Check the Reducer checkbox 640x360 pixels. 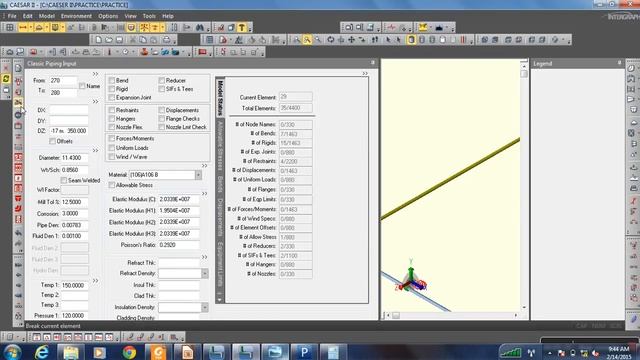point(162,80)
